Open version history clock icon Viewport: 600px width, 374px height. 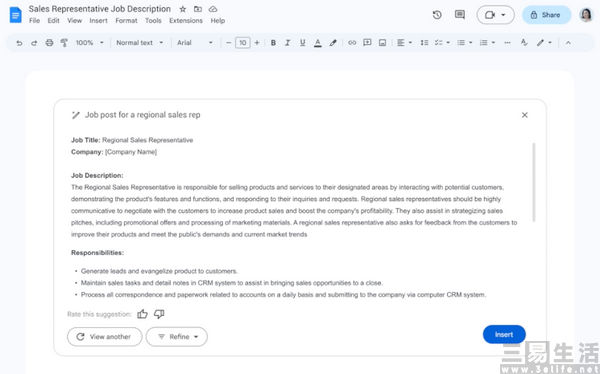coord(437,15)
